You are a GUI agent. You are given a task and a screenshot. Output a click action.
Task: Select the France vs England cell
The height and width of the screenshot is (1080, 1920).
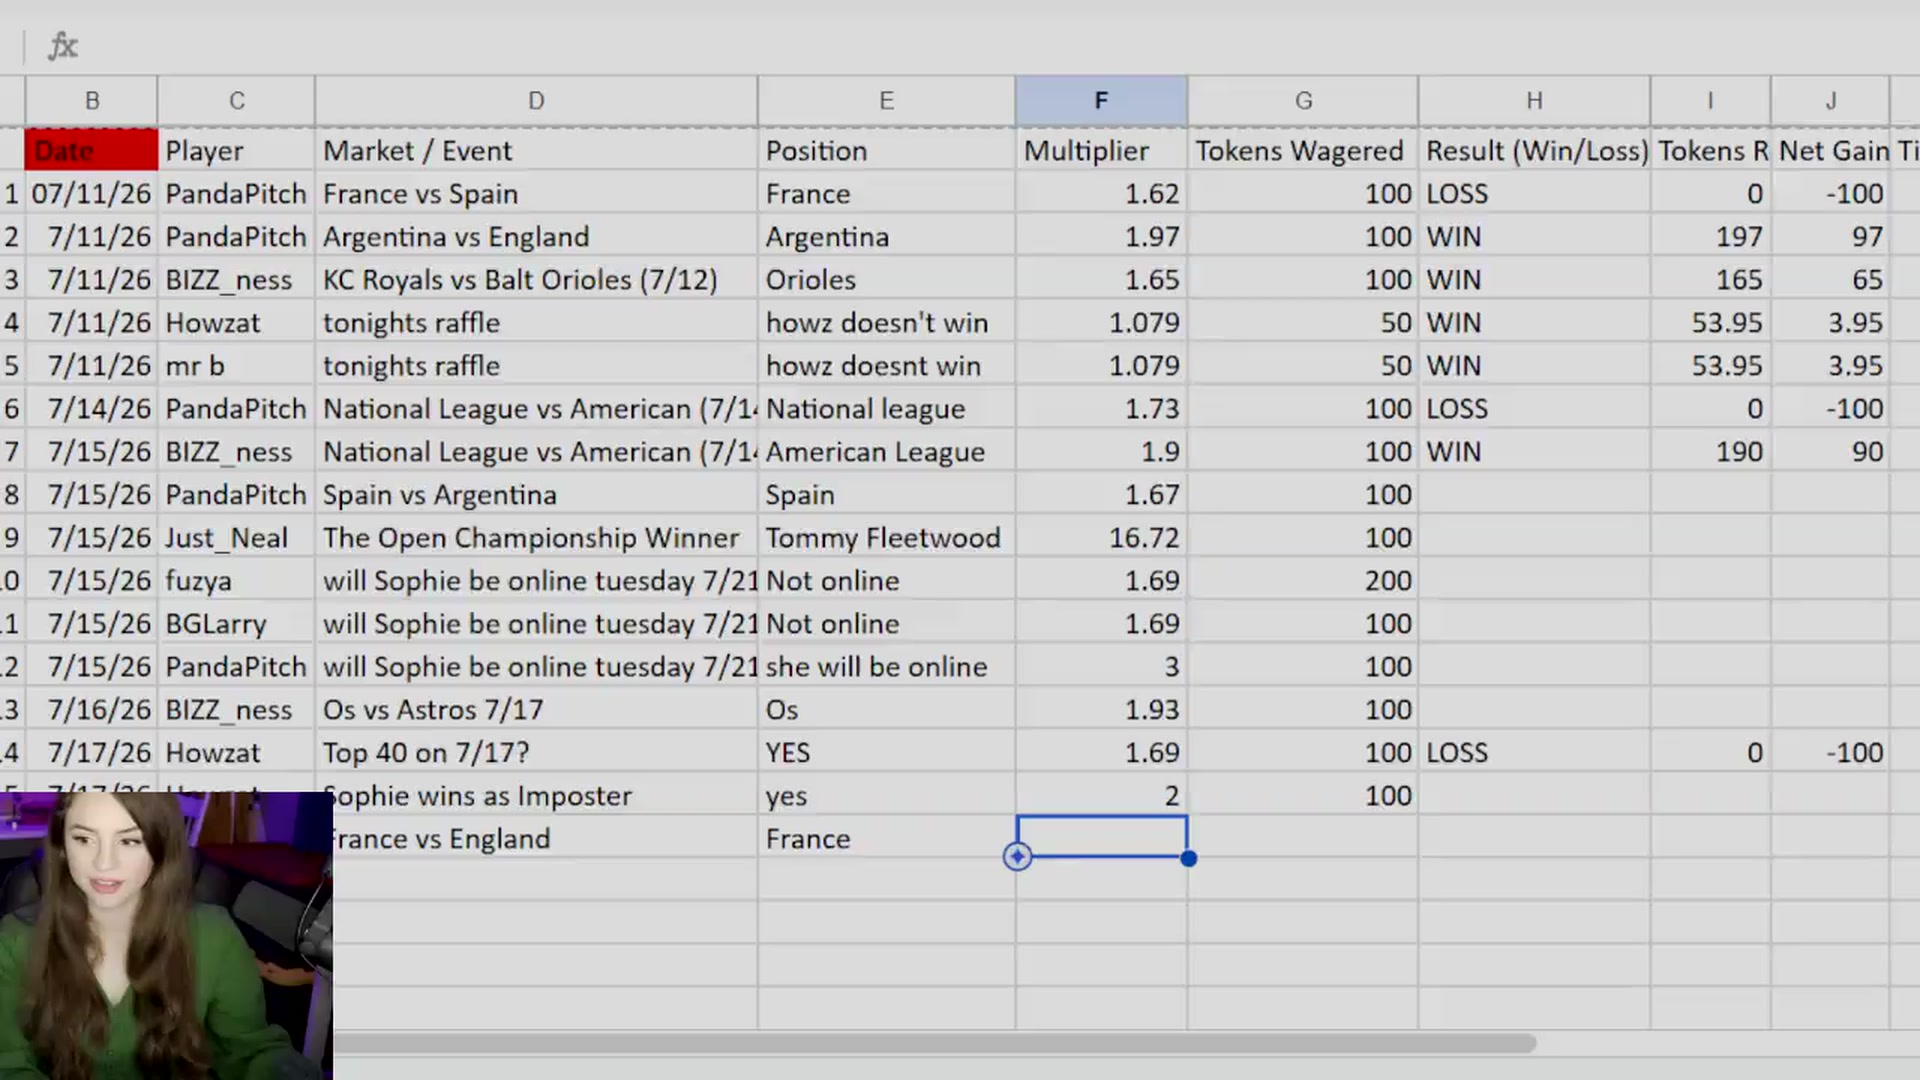click(x=545, y=838)
